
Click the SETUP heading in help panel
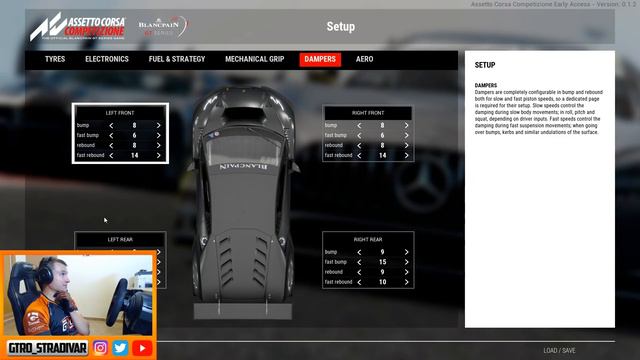click(x=485, y=65)
